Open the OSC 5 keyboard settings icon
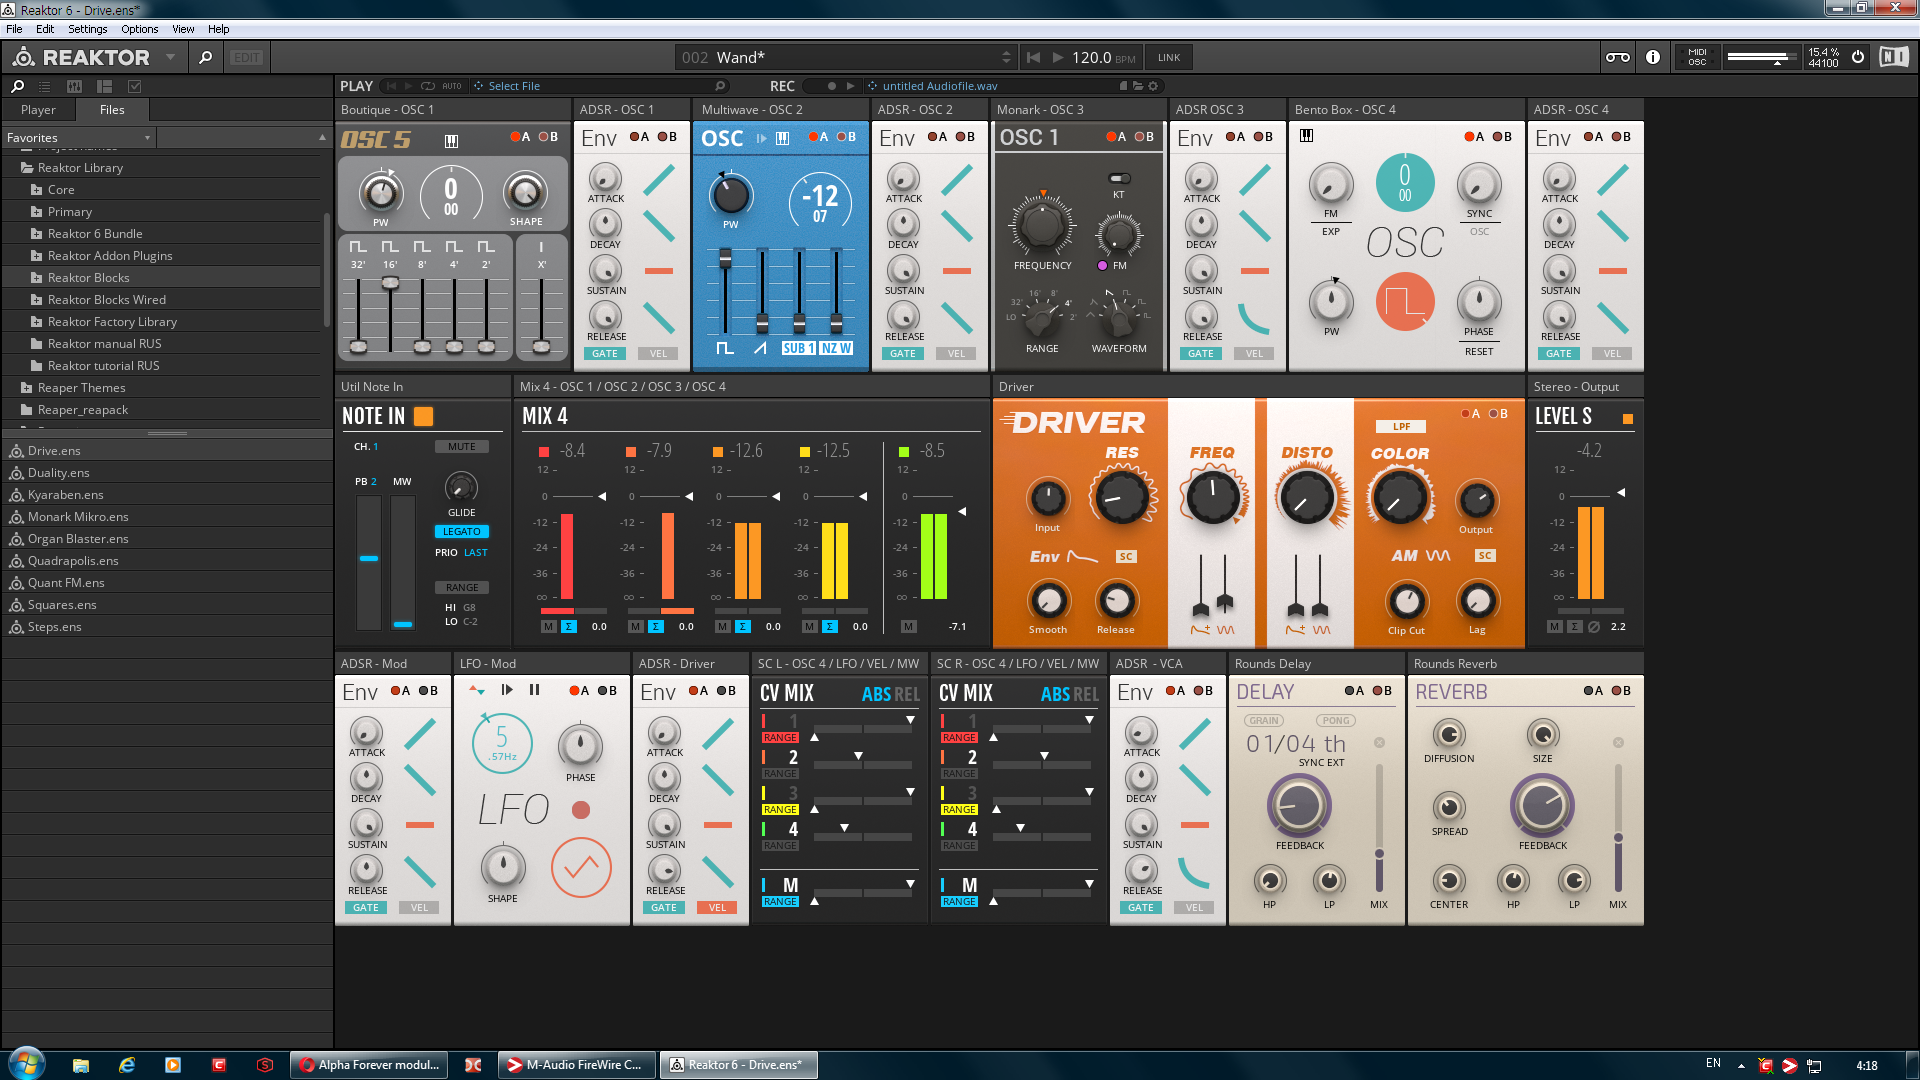This screenshot has width=1920, height=1080. [451, 141]
